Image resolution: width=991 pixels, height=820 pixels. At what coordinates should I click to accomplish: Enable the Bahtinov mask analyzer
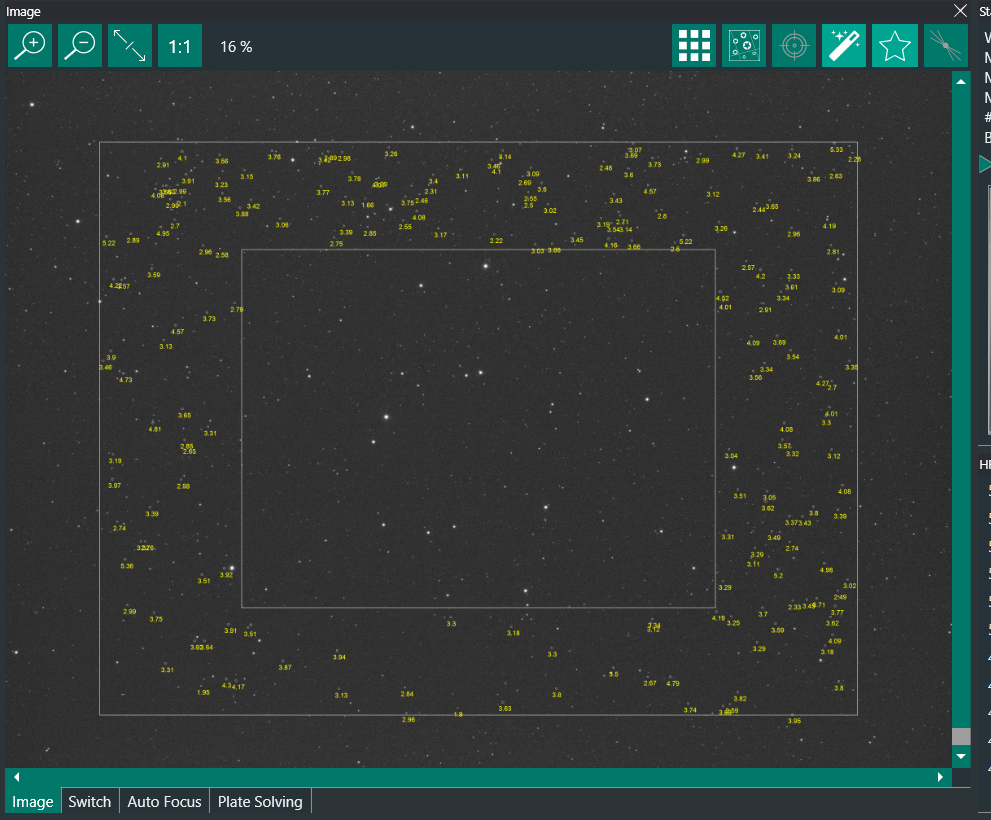point(944,46)
